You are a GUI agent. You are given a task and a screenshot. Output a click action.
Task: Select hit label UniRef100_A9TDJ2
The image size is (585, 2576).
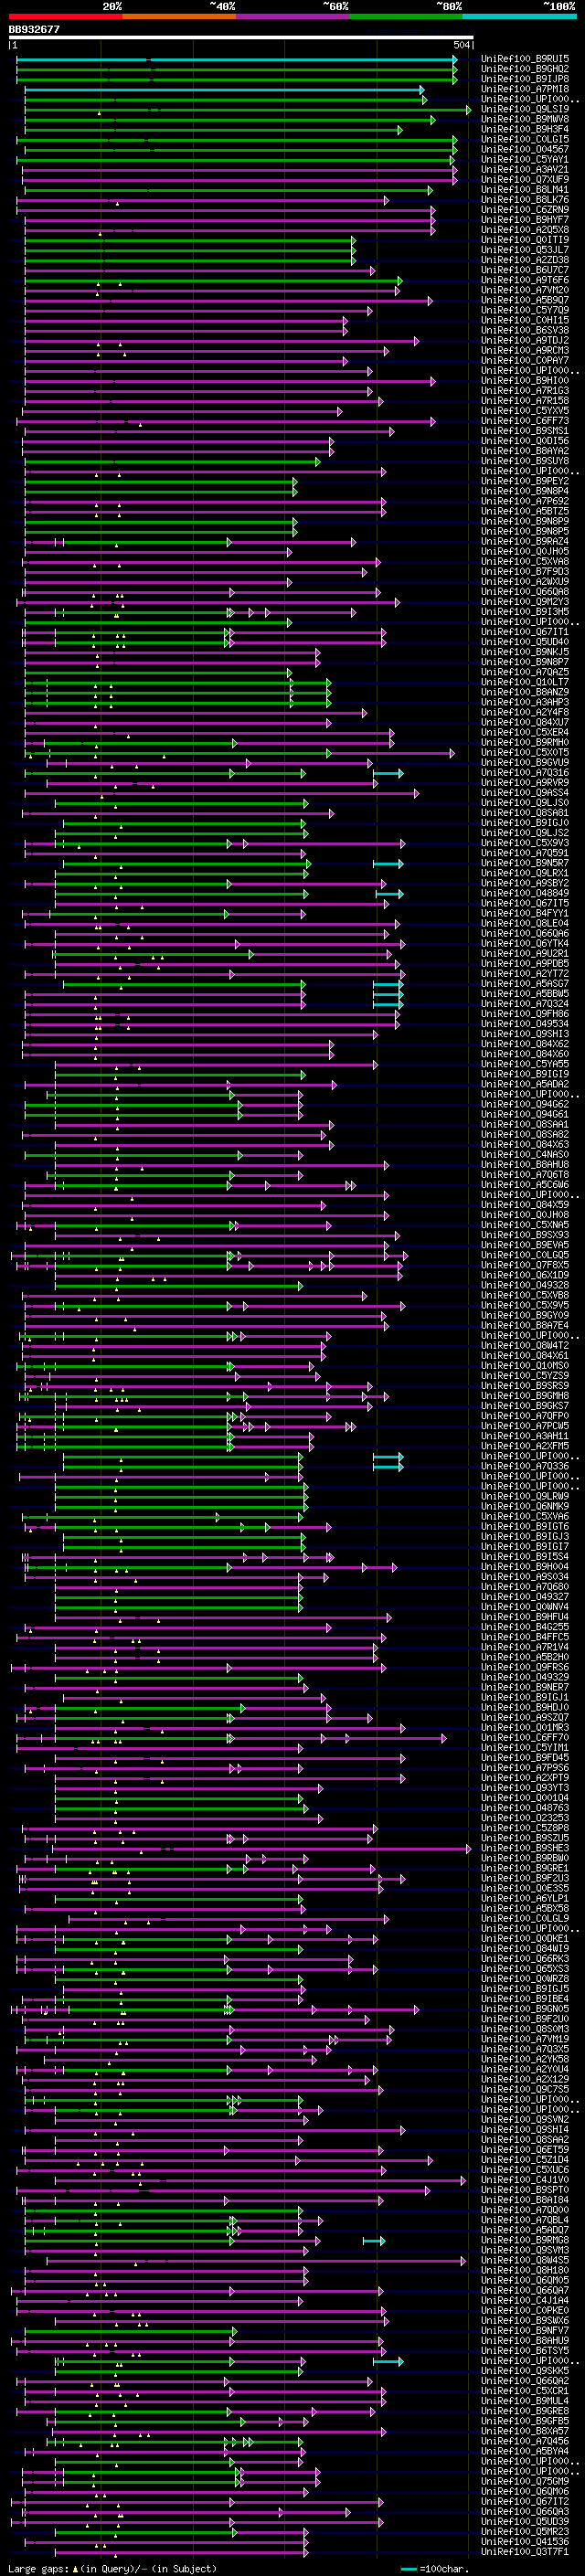click(525, 340)
